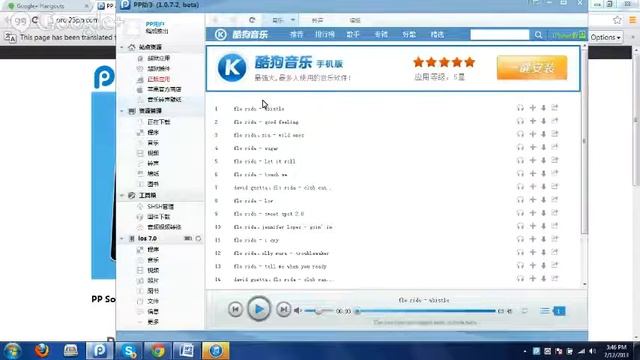Image resolution: width=640 pixels, height=360 pixels.
Task: Share row 12 troublemaker song via share icon
Action: [x=554, y=252]
